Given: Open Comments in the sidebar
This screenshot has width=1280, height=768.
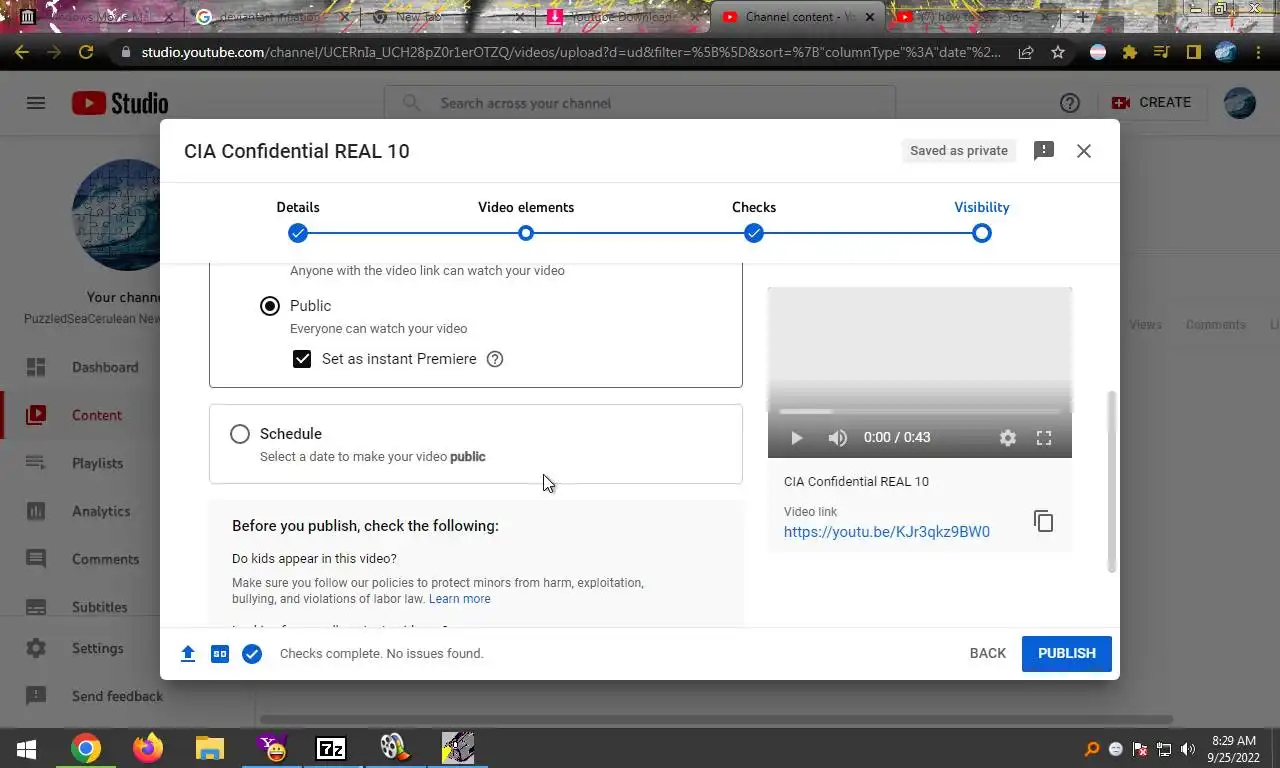Looking at the screenshot, I should 105,559.
